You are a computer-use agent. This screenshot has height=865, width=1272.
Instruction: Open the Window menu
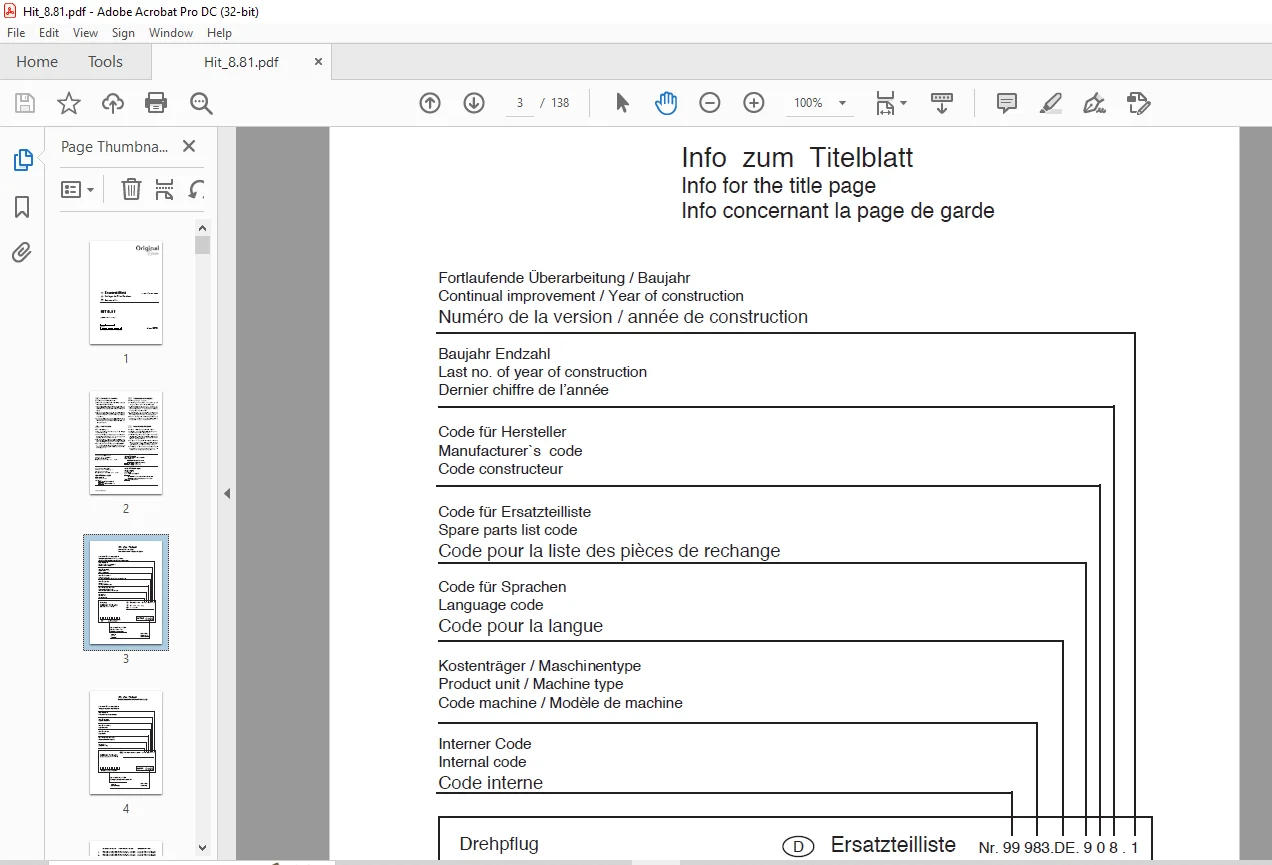[x=171, y=33]
